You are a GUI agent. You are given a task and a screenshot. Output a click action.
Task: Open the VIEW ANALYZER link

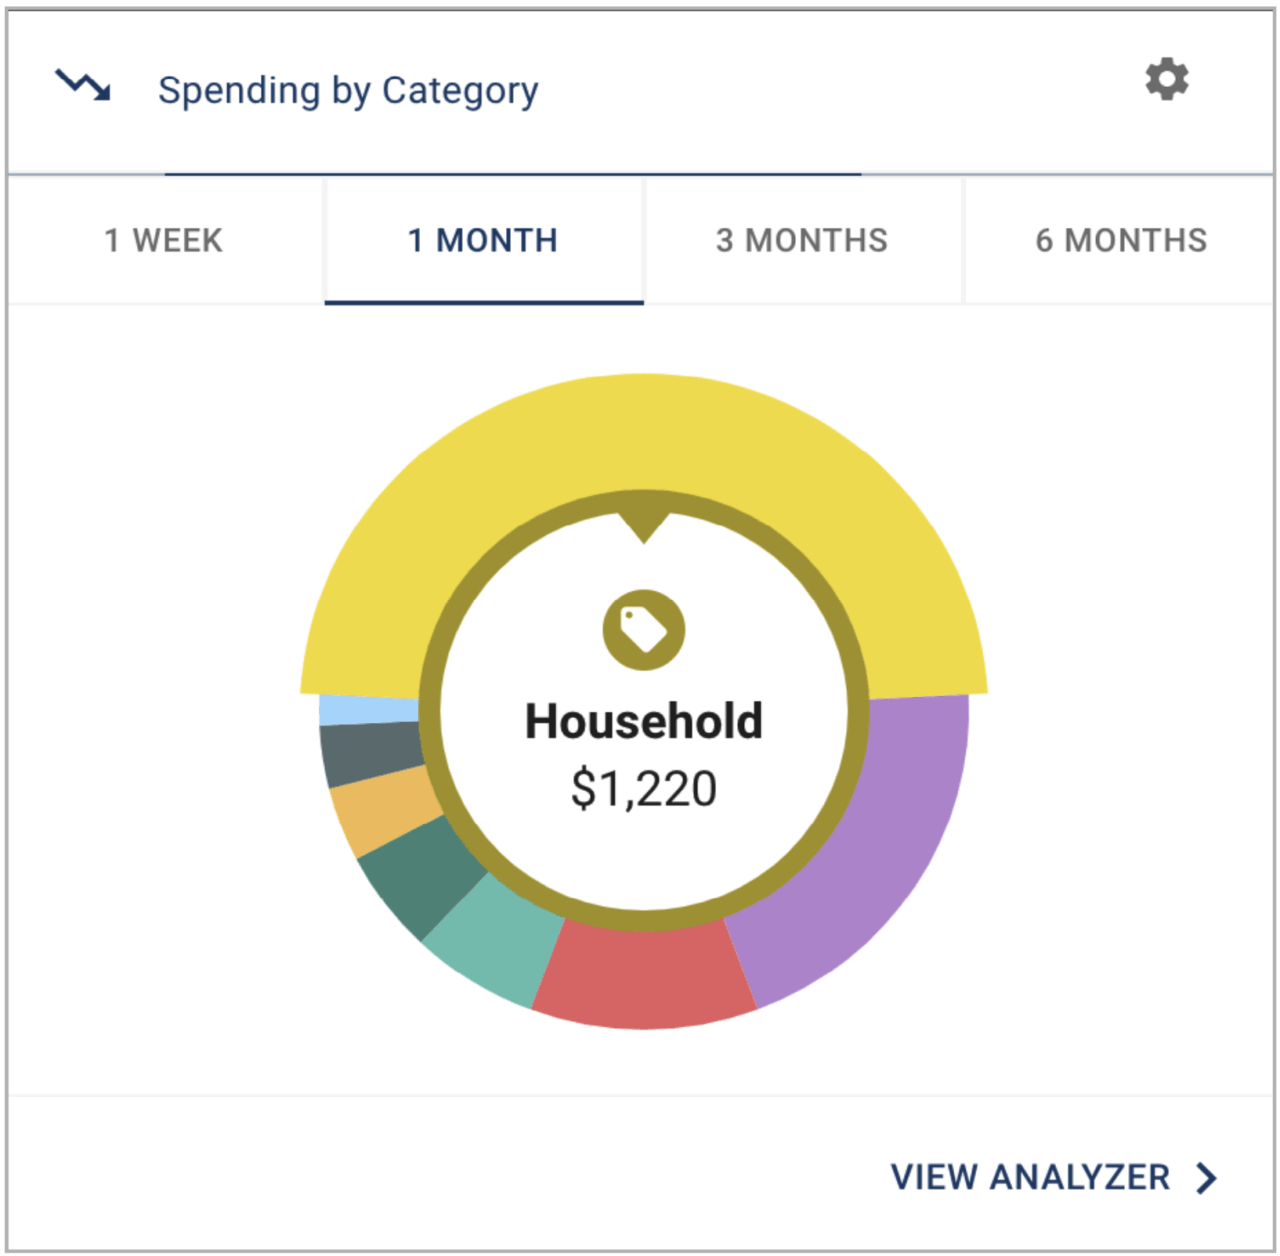(x=1030, y=1178)
